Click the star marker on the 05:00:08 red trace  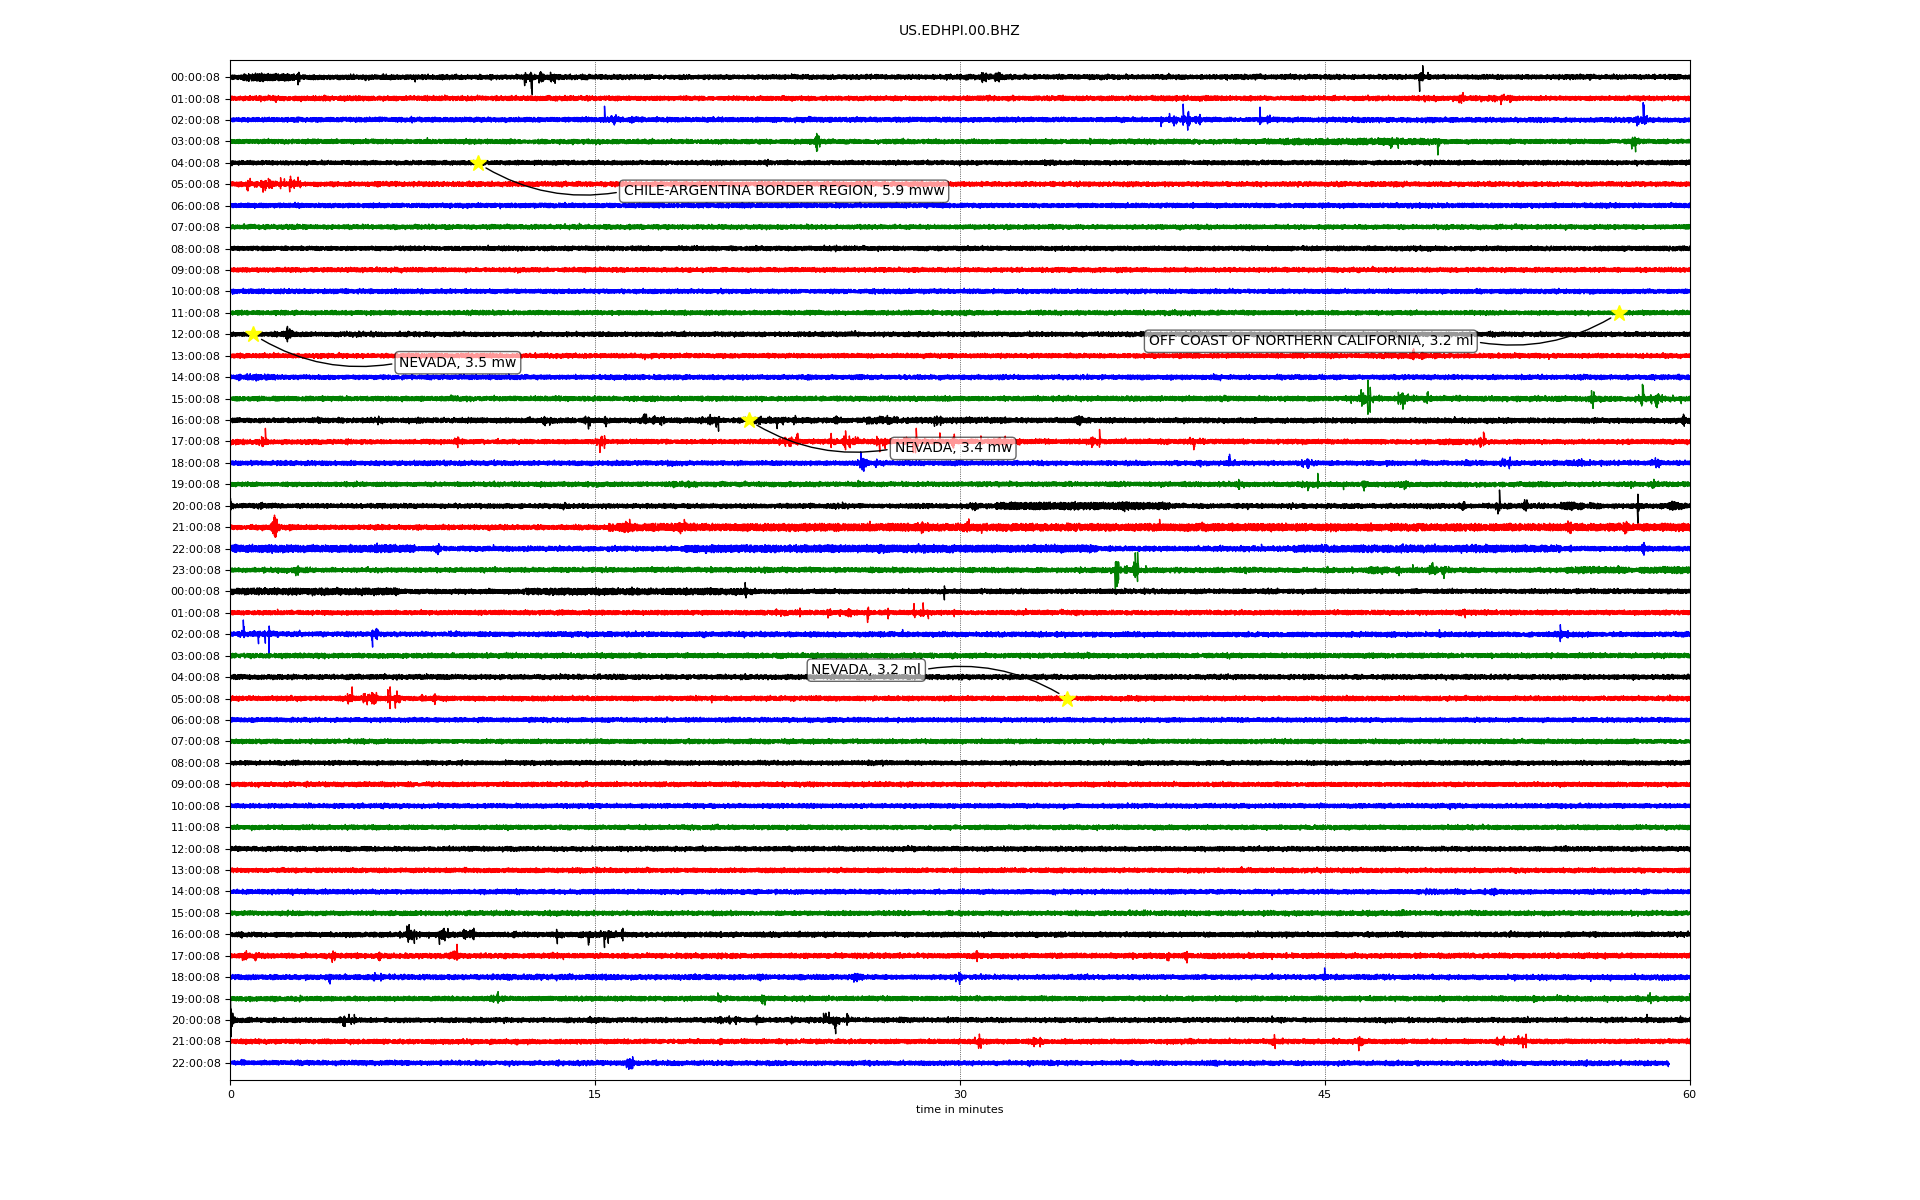click(x=1067, y=699)
